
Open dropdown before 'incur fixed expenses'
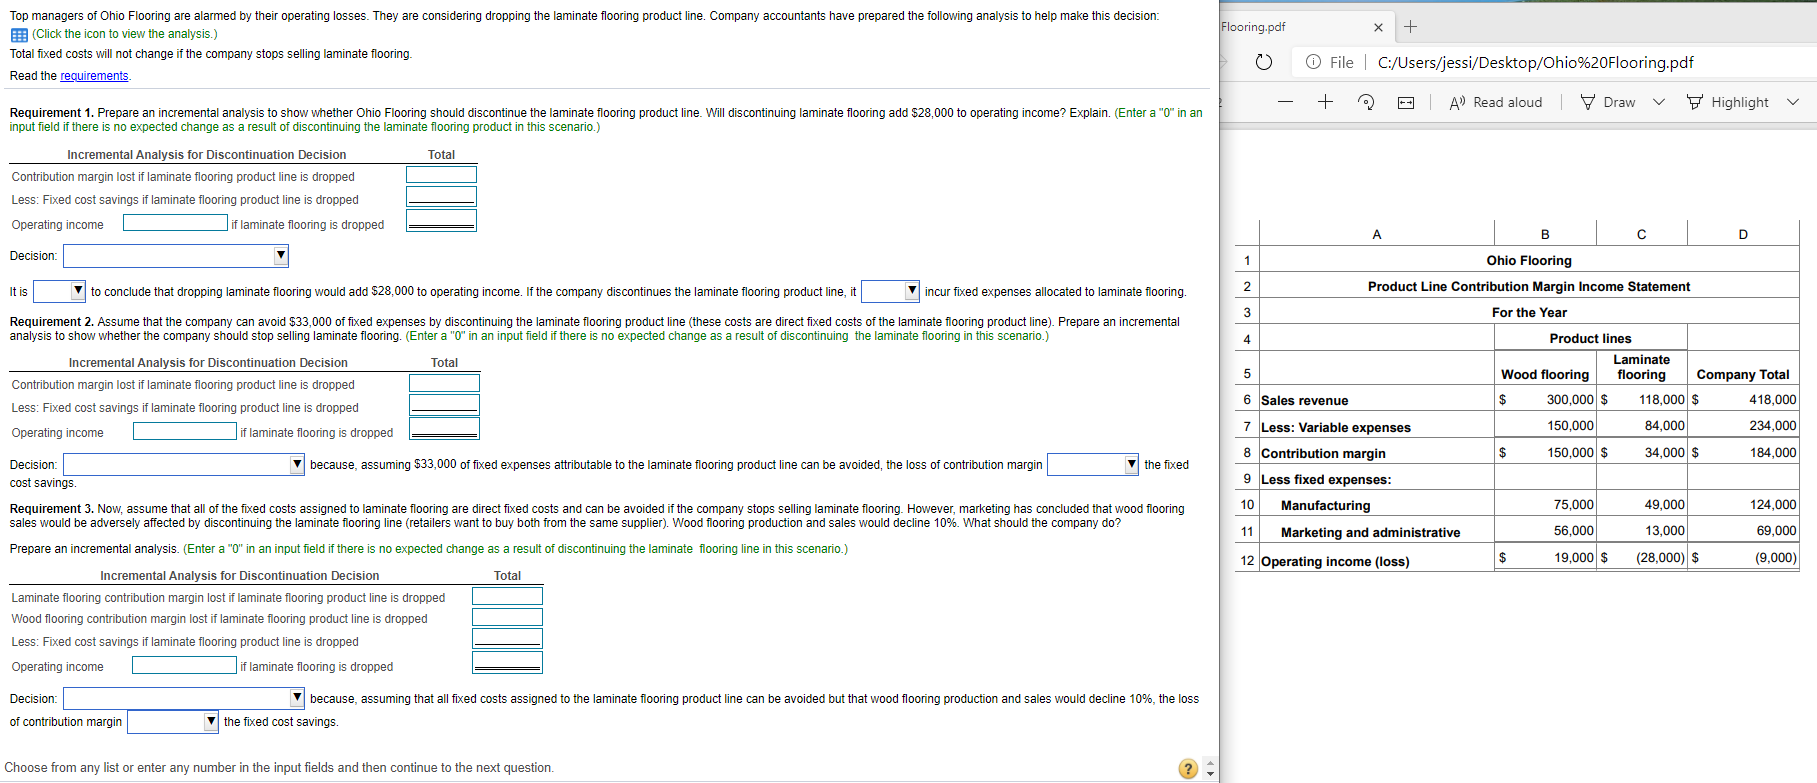point(890,291)
